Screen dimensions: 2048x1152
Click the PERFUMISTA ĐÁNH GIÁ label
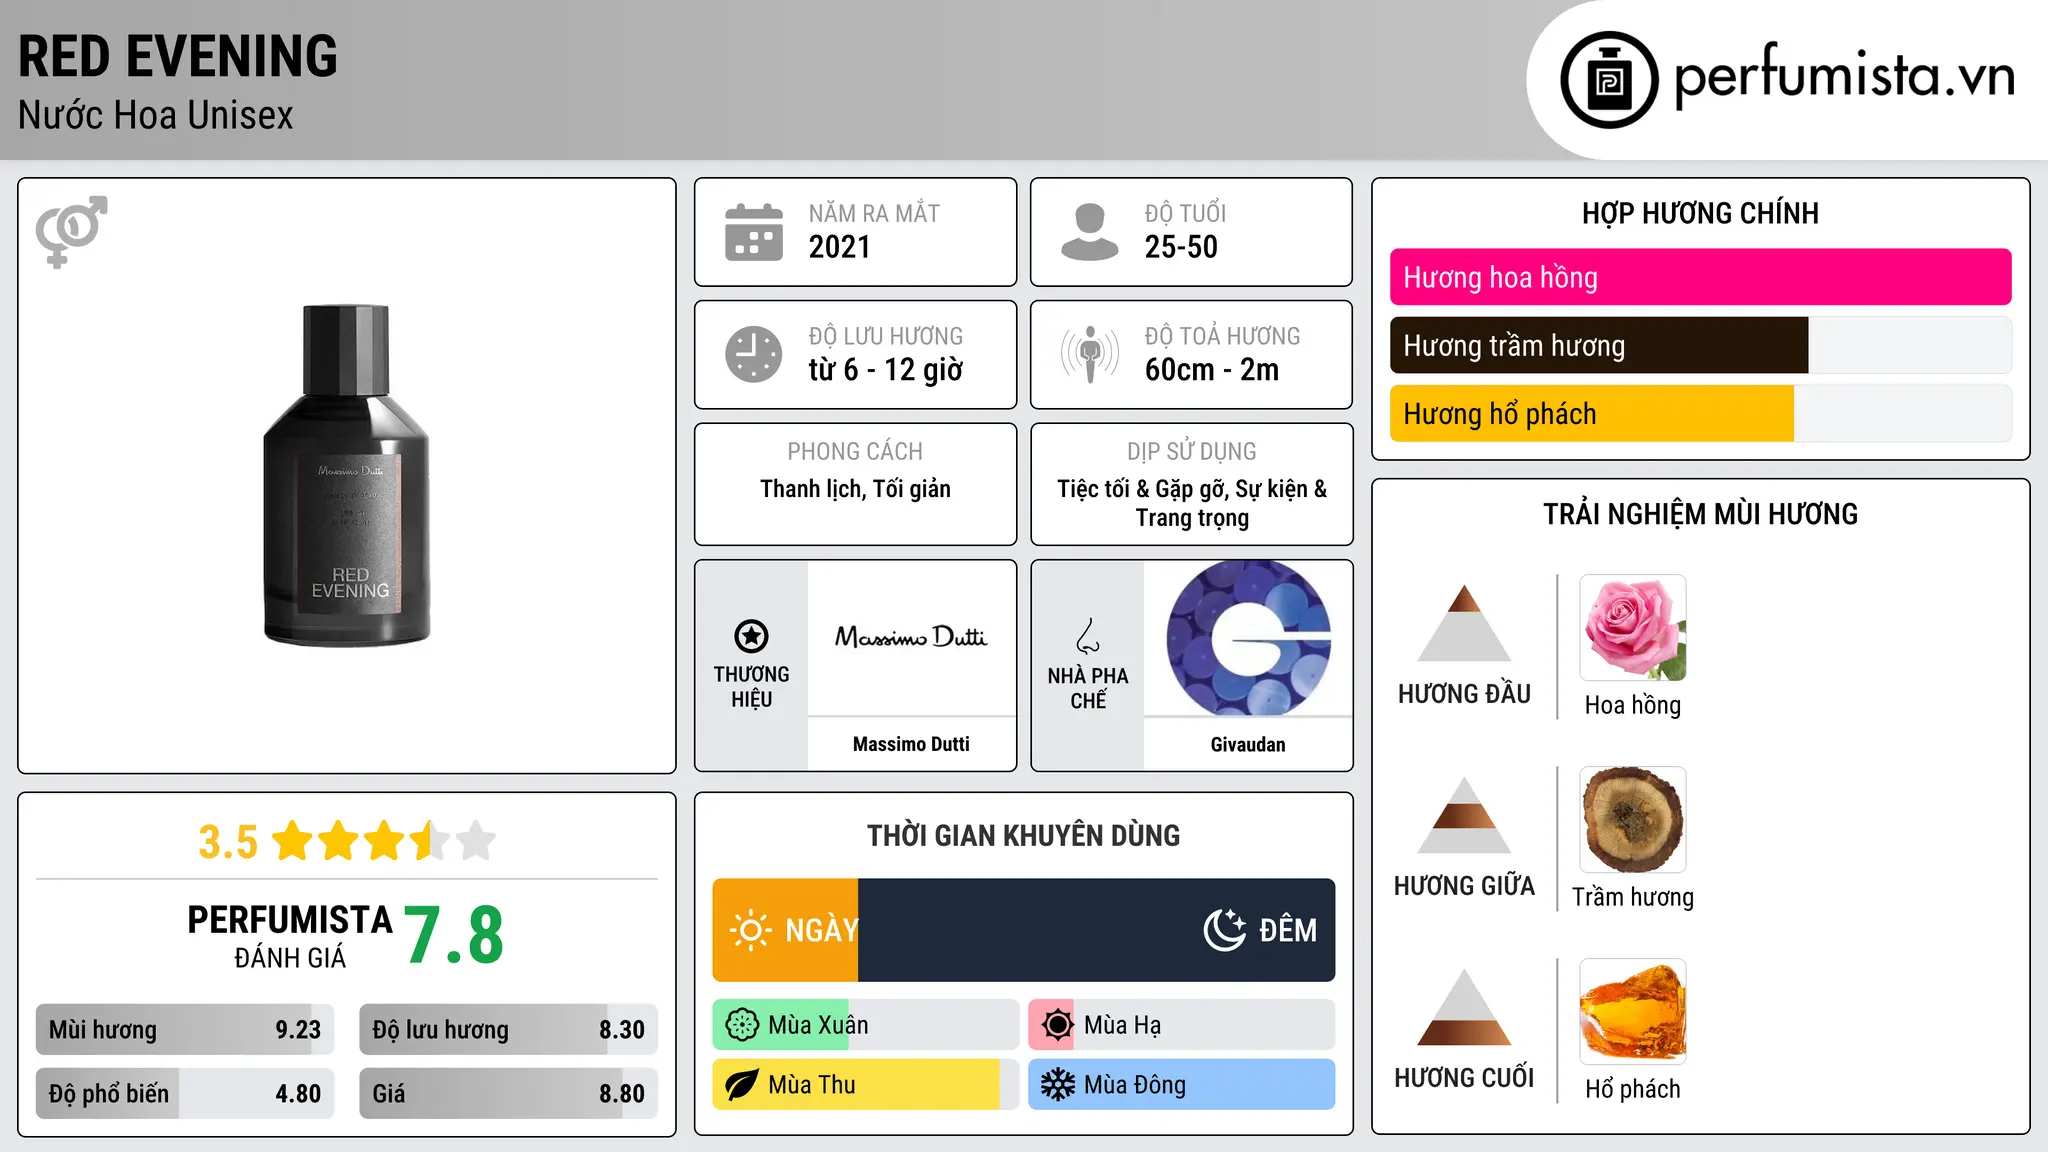[290, 936]
